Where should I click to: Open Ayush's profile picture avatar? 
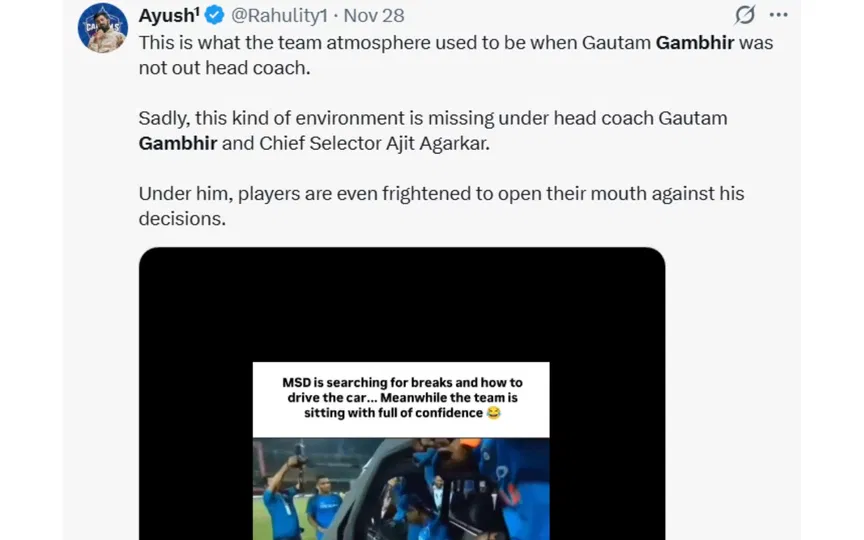tap(103, 28)
